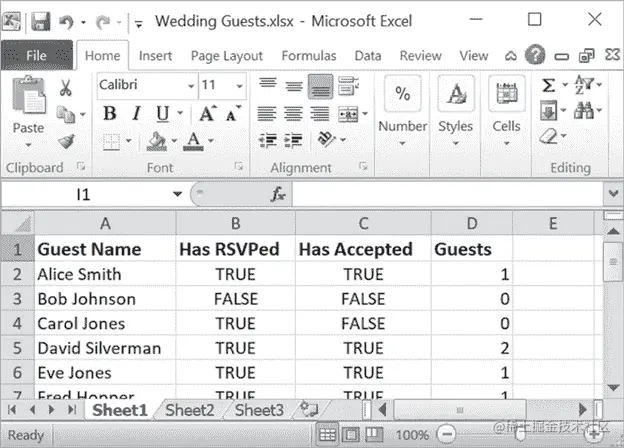Switch to the Insert tab
624x448 pixels.
[x=155, y=56]
